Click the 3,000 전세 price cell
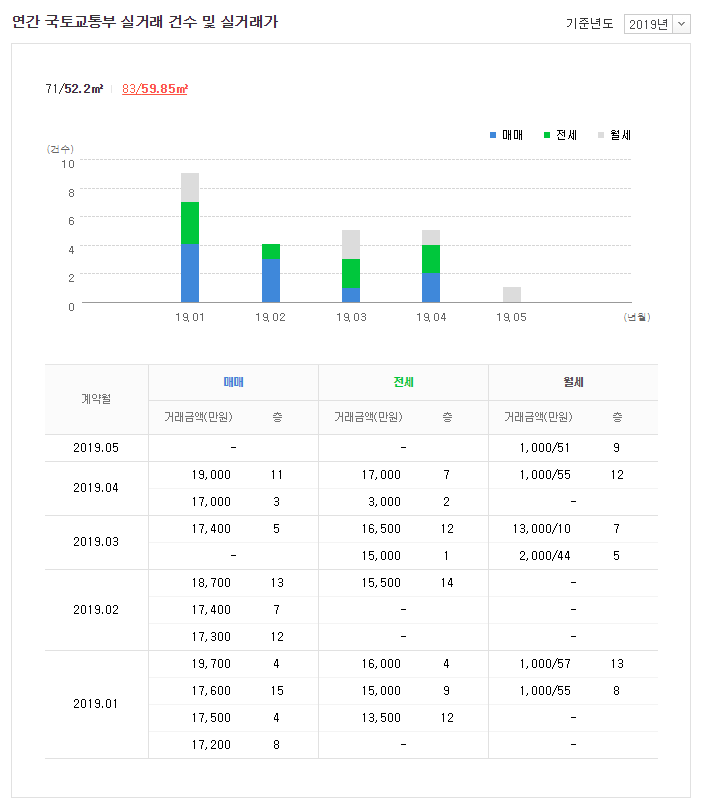Viewport: 701px width, 810px height. pyautogui.click(x=384, y=502)
